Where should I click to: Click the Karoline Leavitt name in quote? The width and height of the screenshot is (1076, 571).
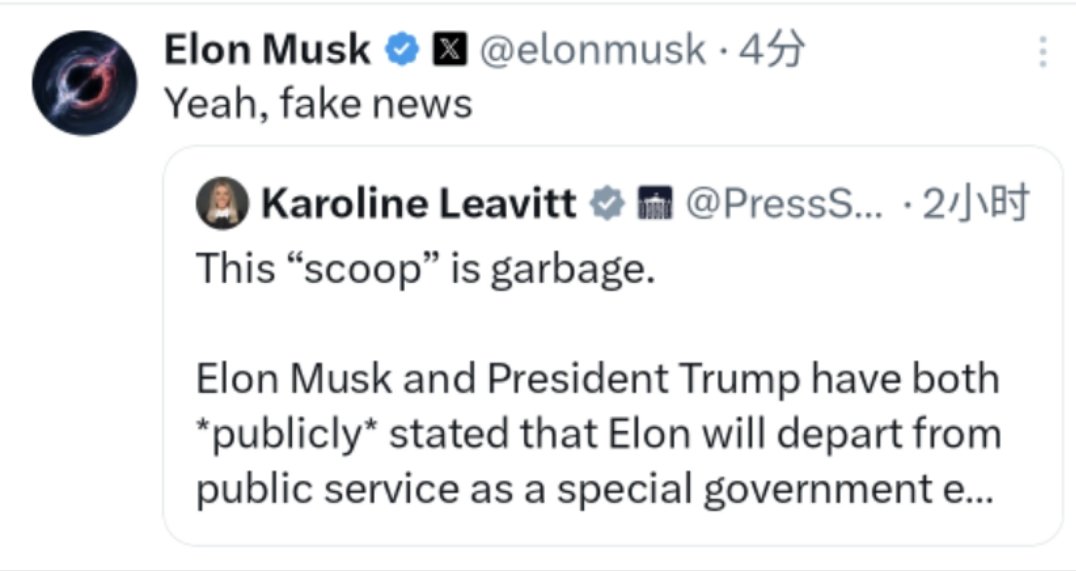click(418, 204)
